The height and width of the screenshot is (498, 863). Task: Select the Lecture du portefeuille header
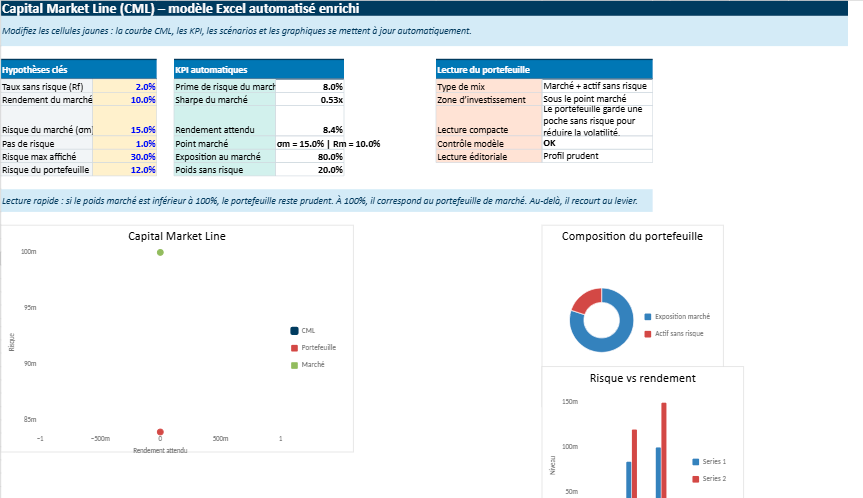point(543,70)
